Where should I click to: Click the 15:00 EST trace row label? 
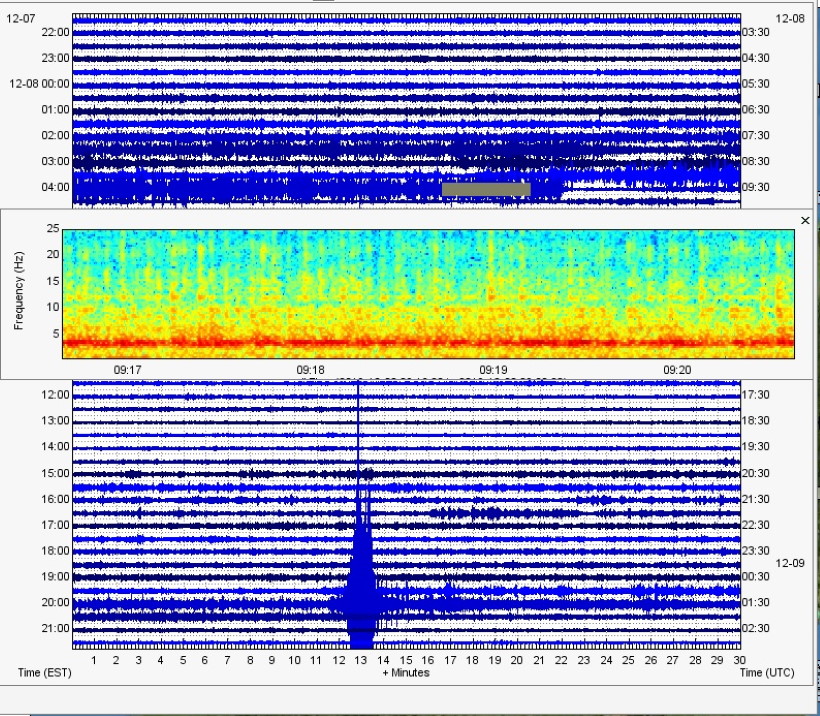point(55,473)
